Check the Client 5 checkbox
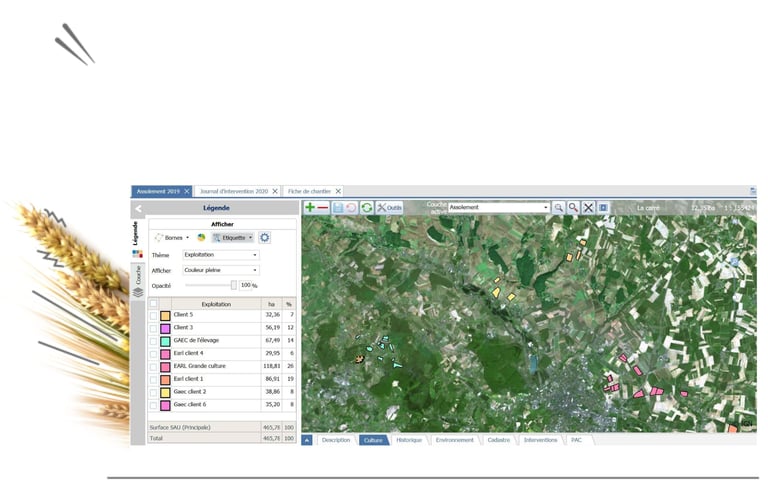Viewport: 768px width, 500px height. pyautogui.click(x=153, y=316)
